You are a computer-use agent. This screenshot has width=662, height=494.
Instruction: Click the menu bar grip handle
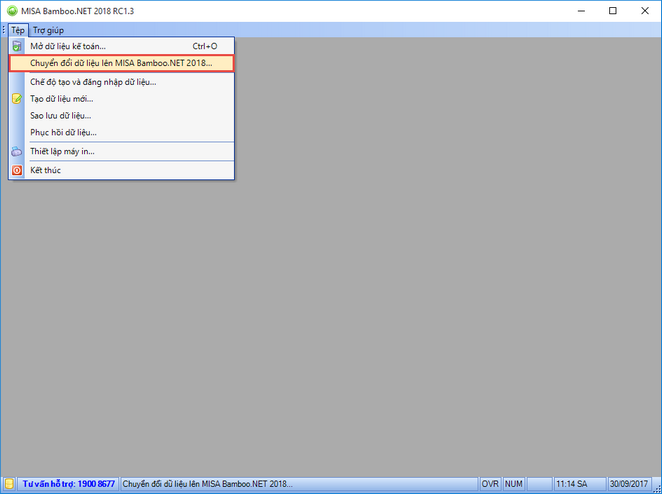click(x=4, y=30)
